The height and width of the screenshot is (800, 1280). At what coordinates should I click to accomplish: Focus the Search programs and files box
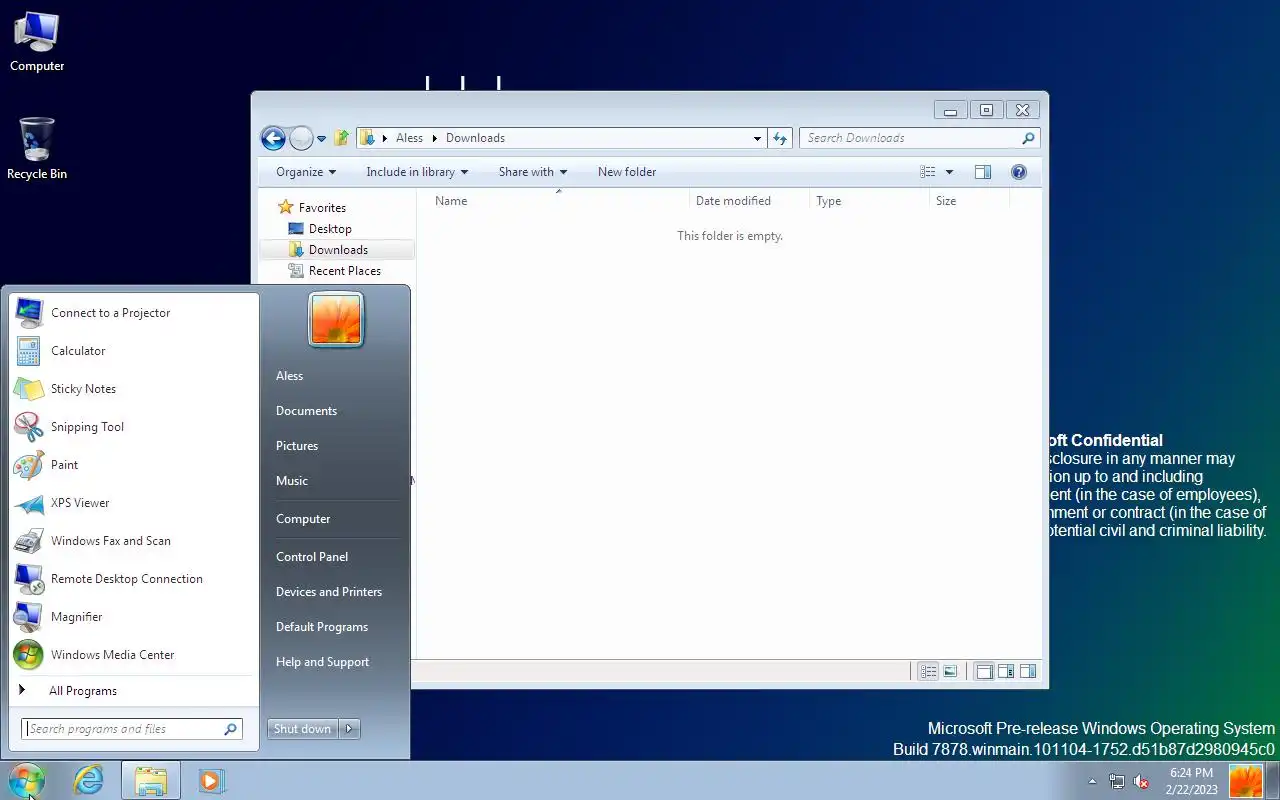point(132,729)
